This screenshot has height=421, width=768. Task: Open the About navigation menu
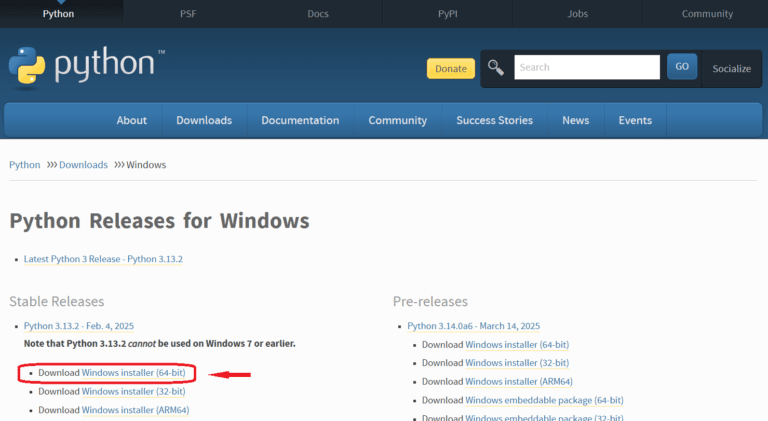point(132,120)
